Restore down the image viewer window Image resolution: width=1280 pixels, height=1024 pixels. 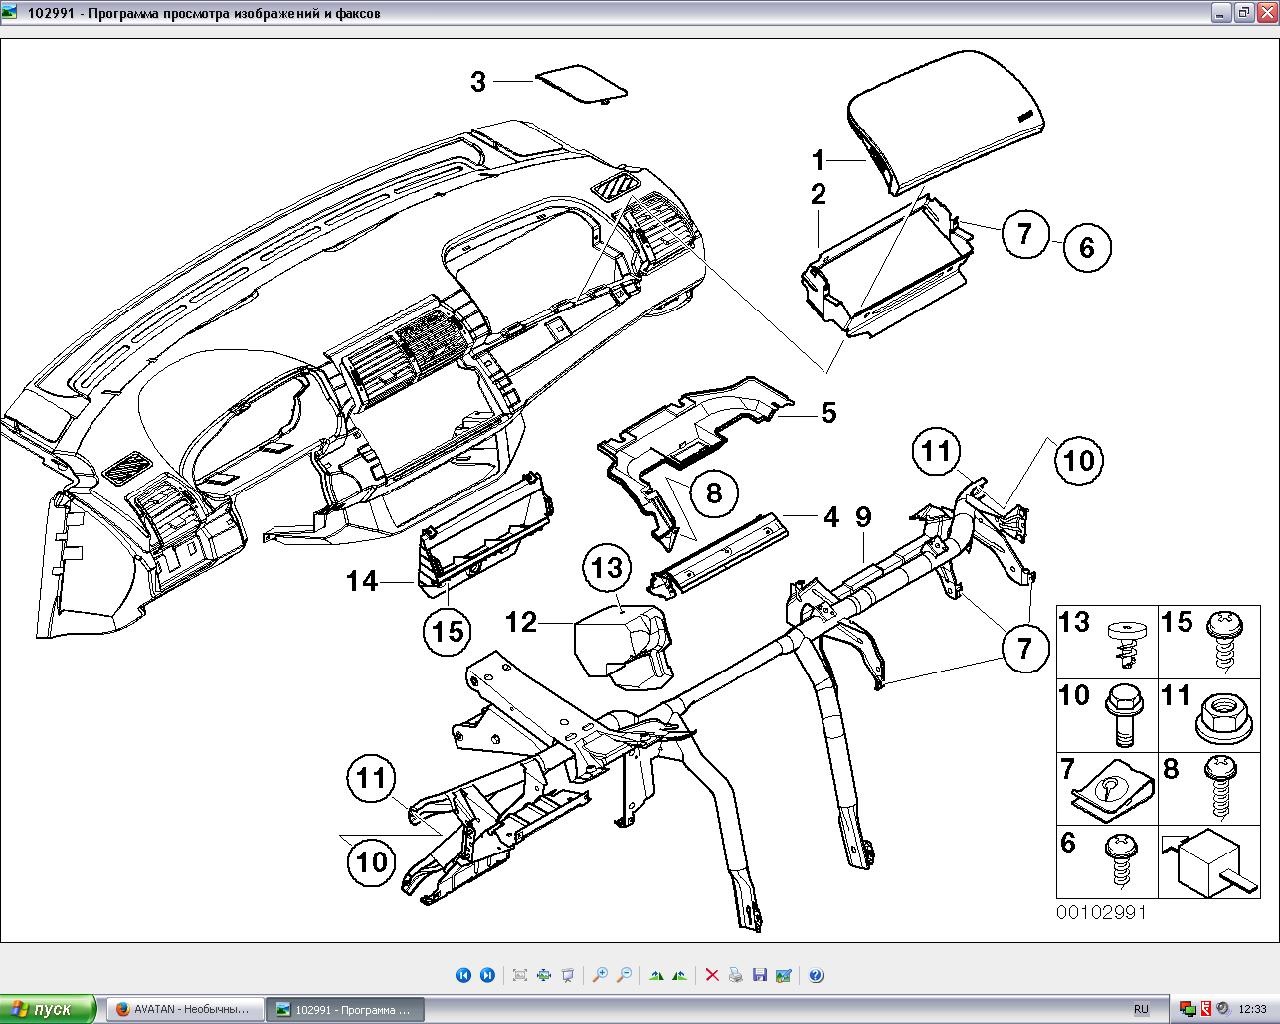click(1243, 13)
